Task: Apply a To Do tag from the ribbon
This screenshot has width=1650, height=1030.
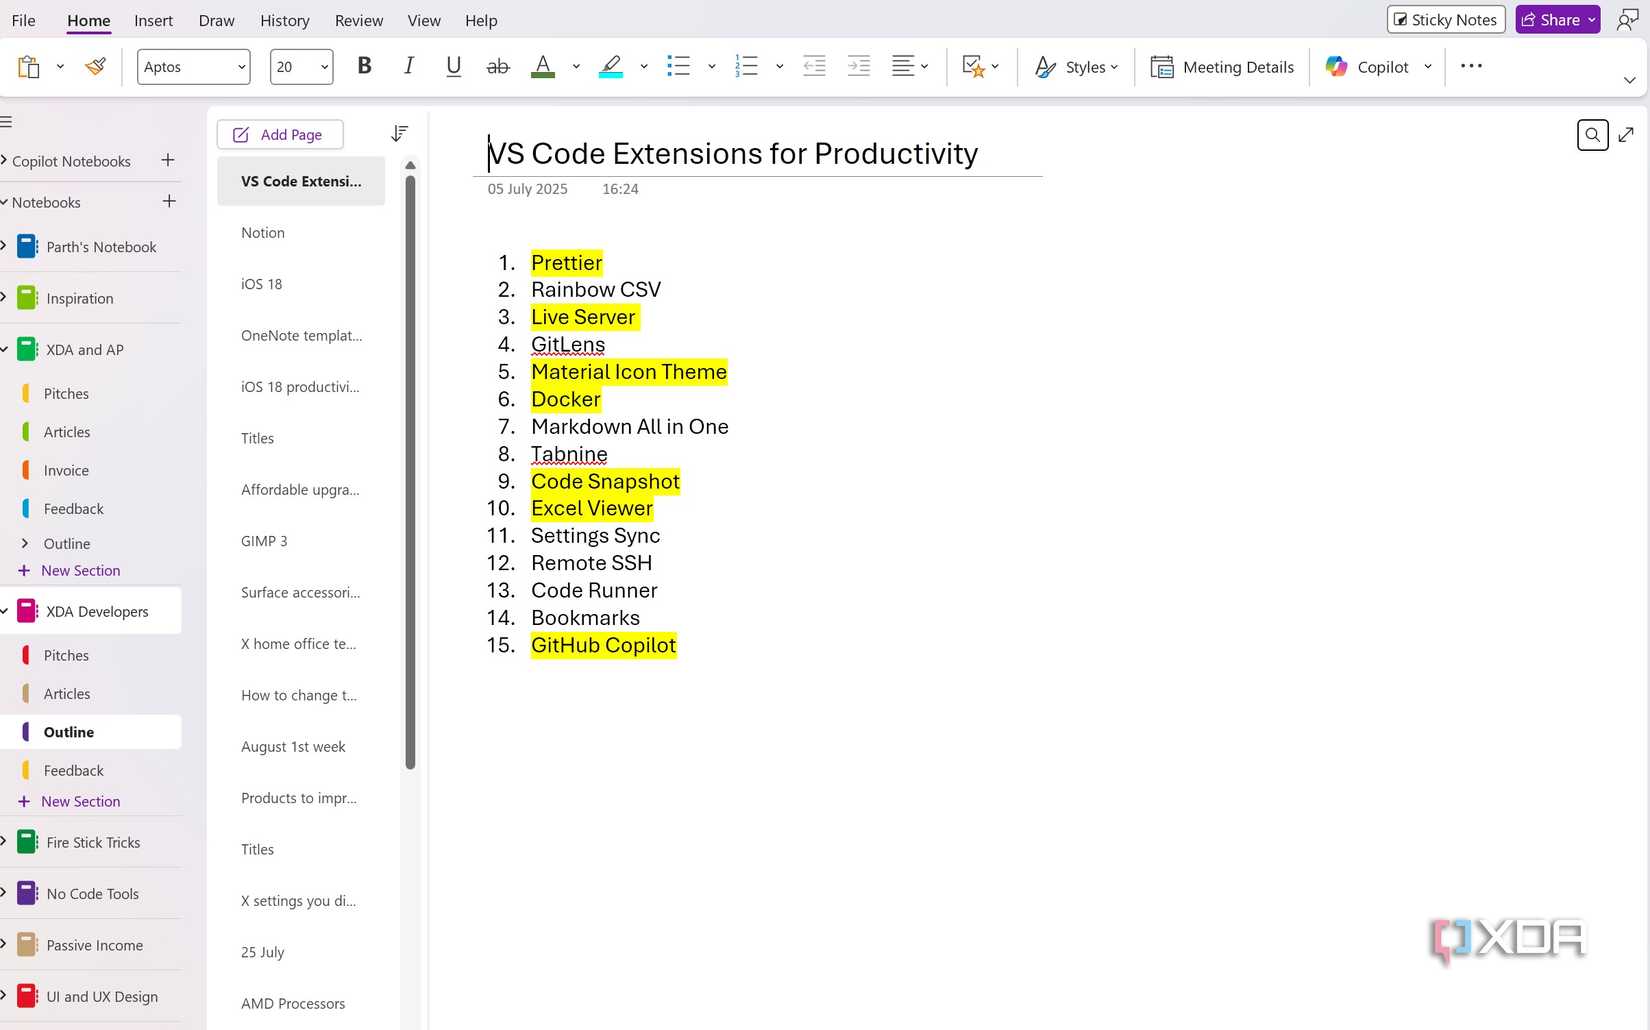Action: pos(973,66)
